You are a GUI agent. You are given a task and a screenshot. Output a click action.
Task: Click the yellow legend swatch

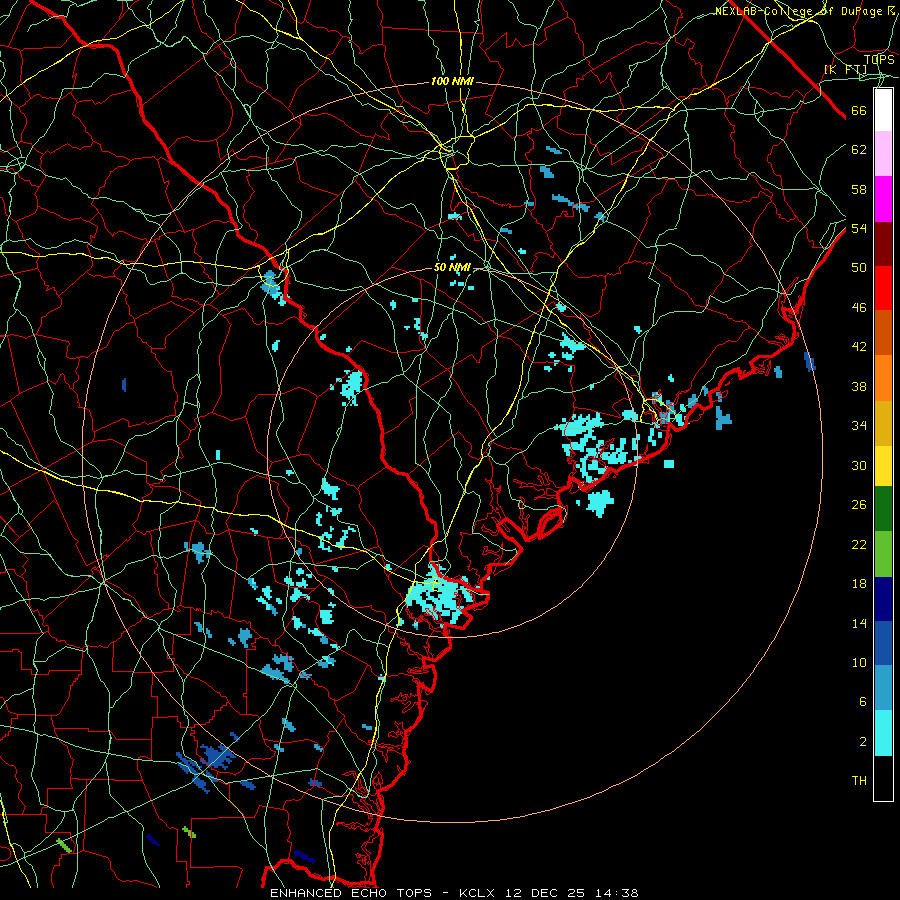883,465
